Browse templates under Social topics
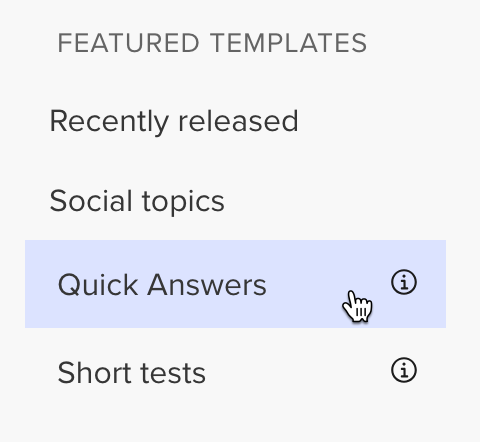 (137, 202)
